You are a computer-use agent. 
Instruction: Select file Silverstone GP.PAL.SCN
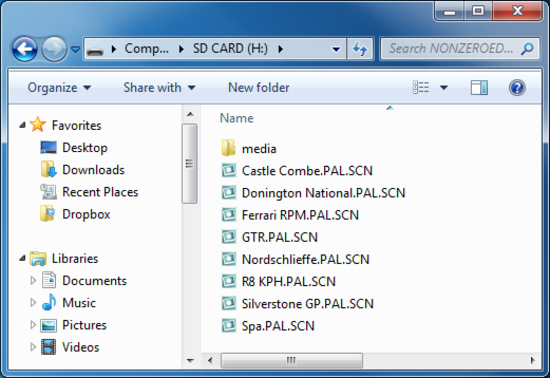[308, 303]
